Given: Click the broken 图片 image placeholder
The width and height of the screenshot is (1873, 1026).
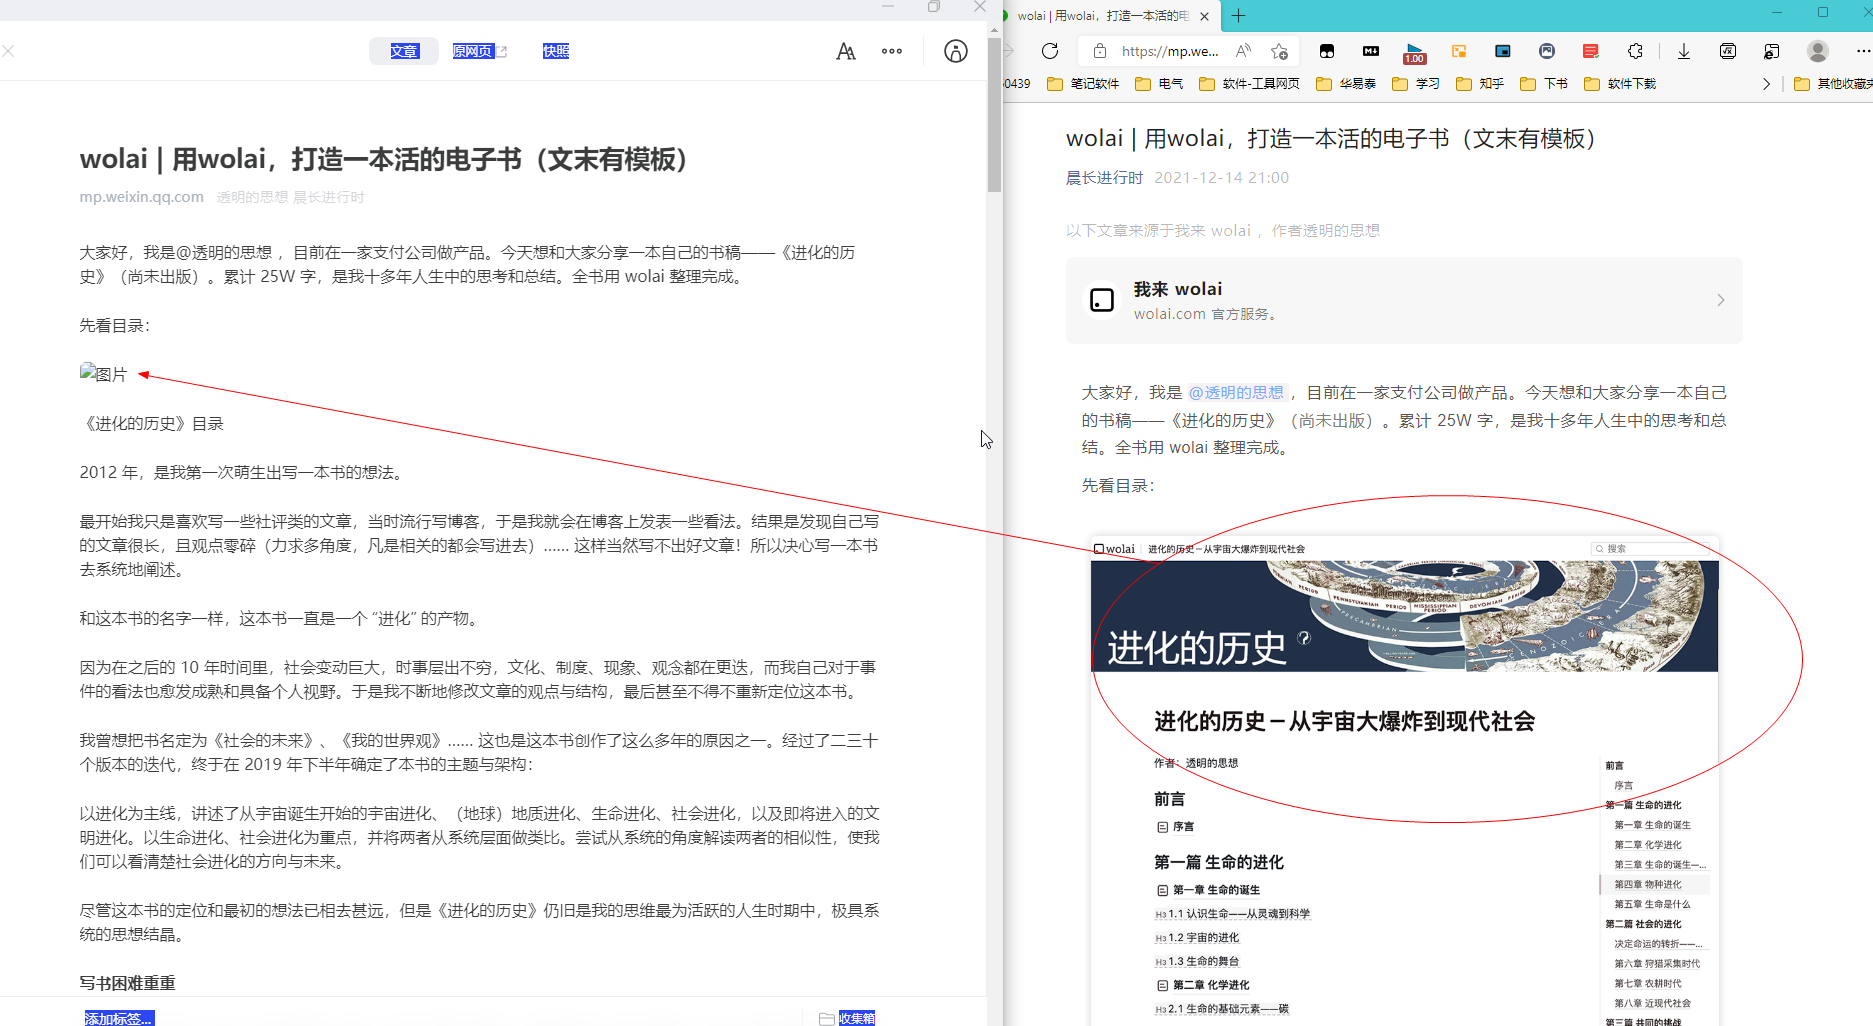Looking at the screenshot, I should pos(104,374).
